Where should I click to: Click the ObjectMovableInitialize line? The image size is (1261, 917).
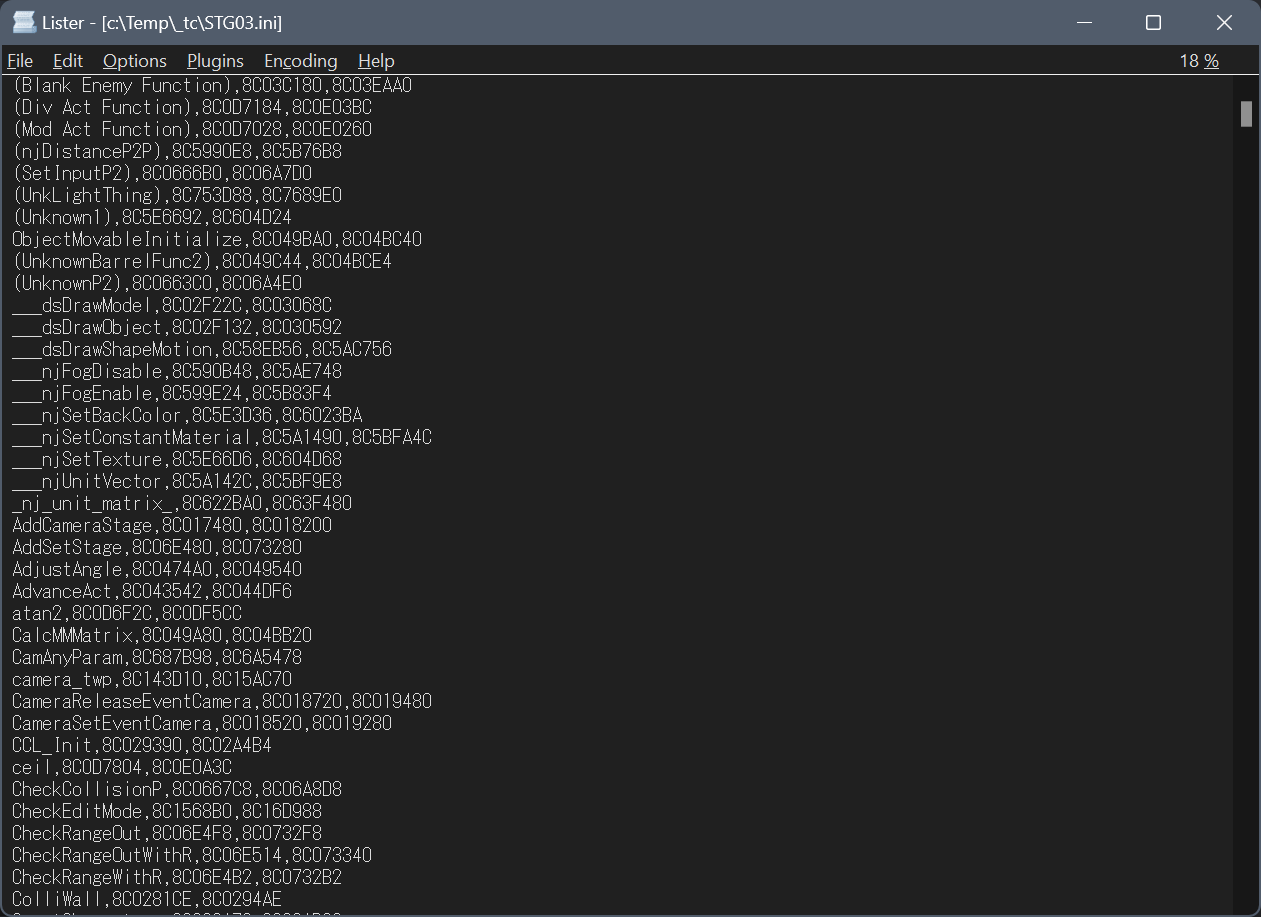coord(216,239)
